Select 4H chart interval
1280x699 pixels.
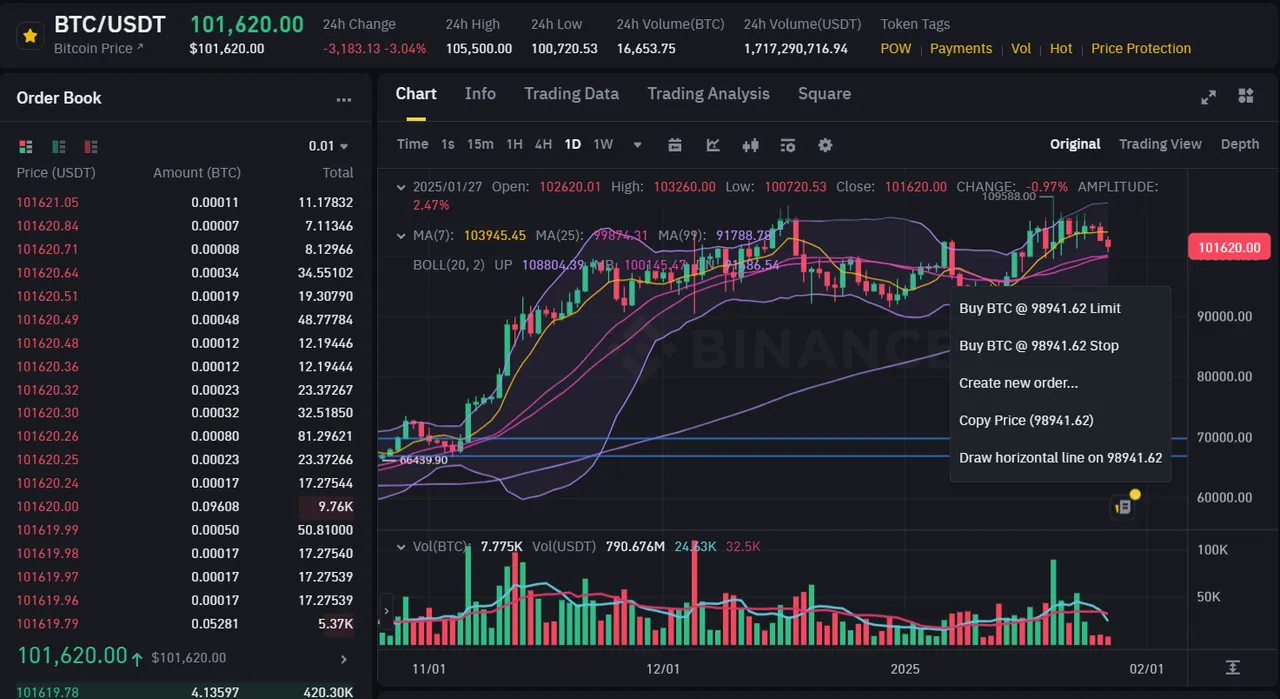point(543,144)
